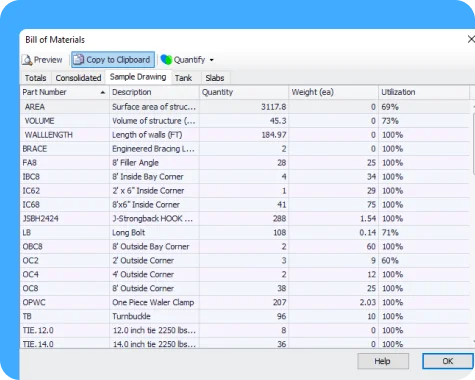Select the Sample Drawing tab

click(x=138, y=77)
